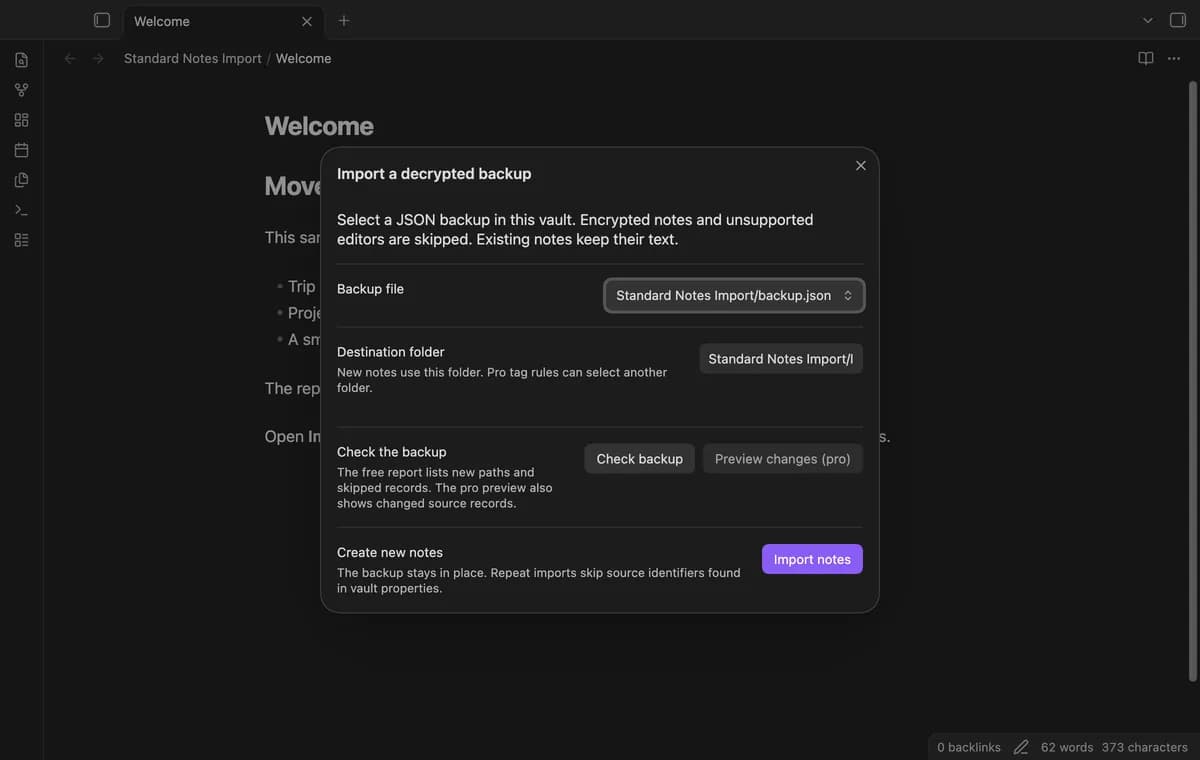Image resolution: width=1200 pixels, height=760 pixels.
Task: Open canvas grid icon in ribbon
Action: pos(21,120)
